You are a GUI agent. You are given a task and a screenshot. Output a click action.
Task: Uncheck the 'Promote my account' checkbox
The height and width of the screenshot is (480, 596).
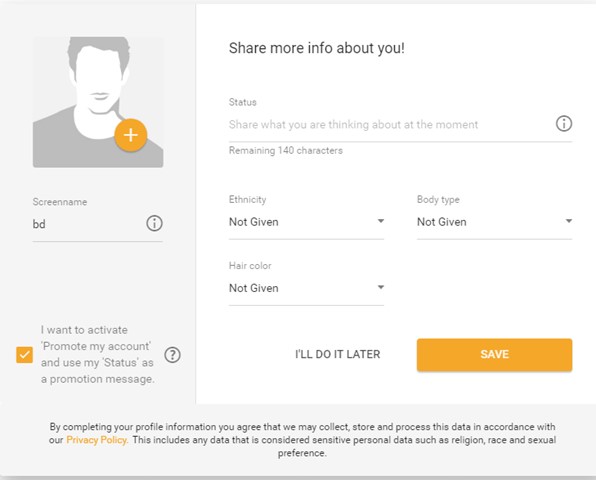[x=24, y=355]
